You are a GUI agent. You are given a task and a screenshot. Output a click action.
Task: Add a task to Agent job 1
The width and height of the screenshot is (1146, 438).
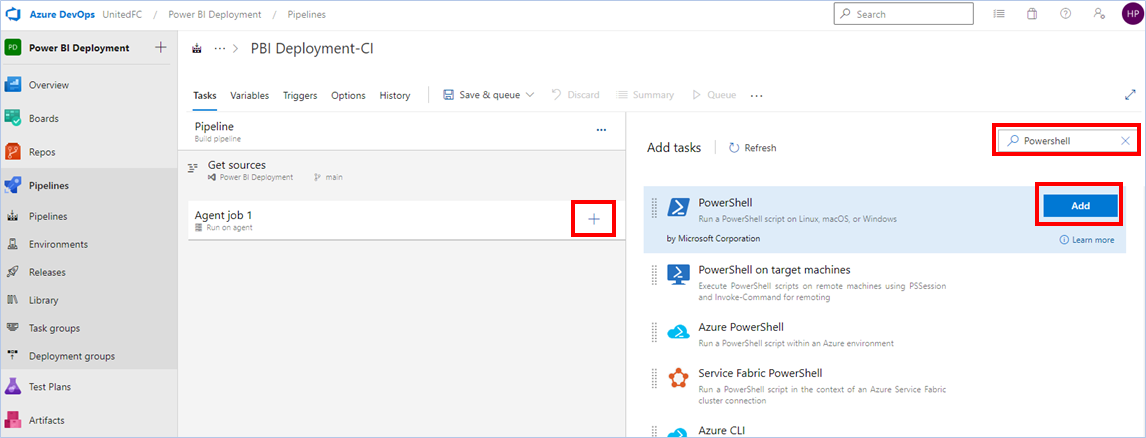coord(593,219)
